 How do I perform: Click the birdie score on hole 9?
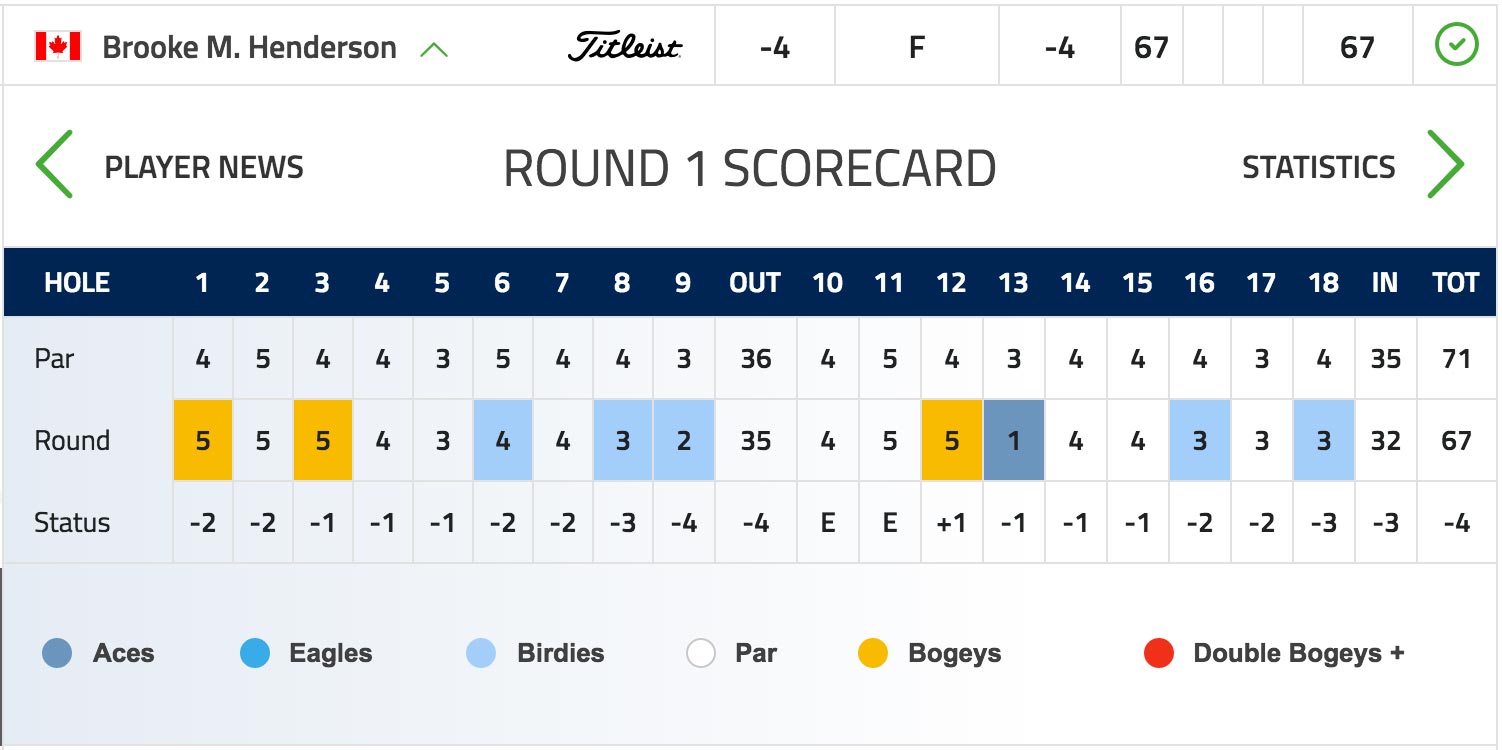point(684,441)
